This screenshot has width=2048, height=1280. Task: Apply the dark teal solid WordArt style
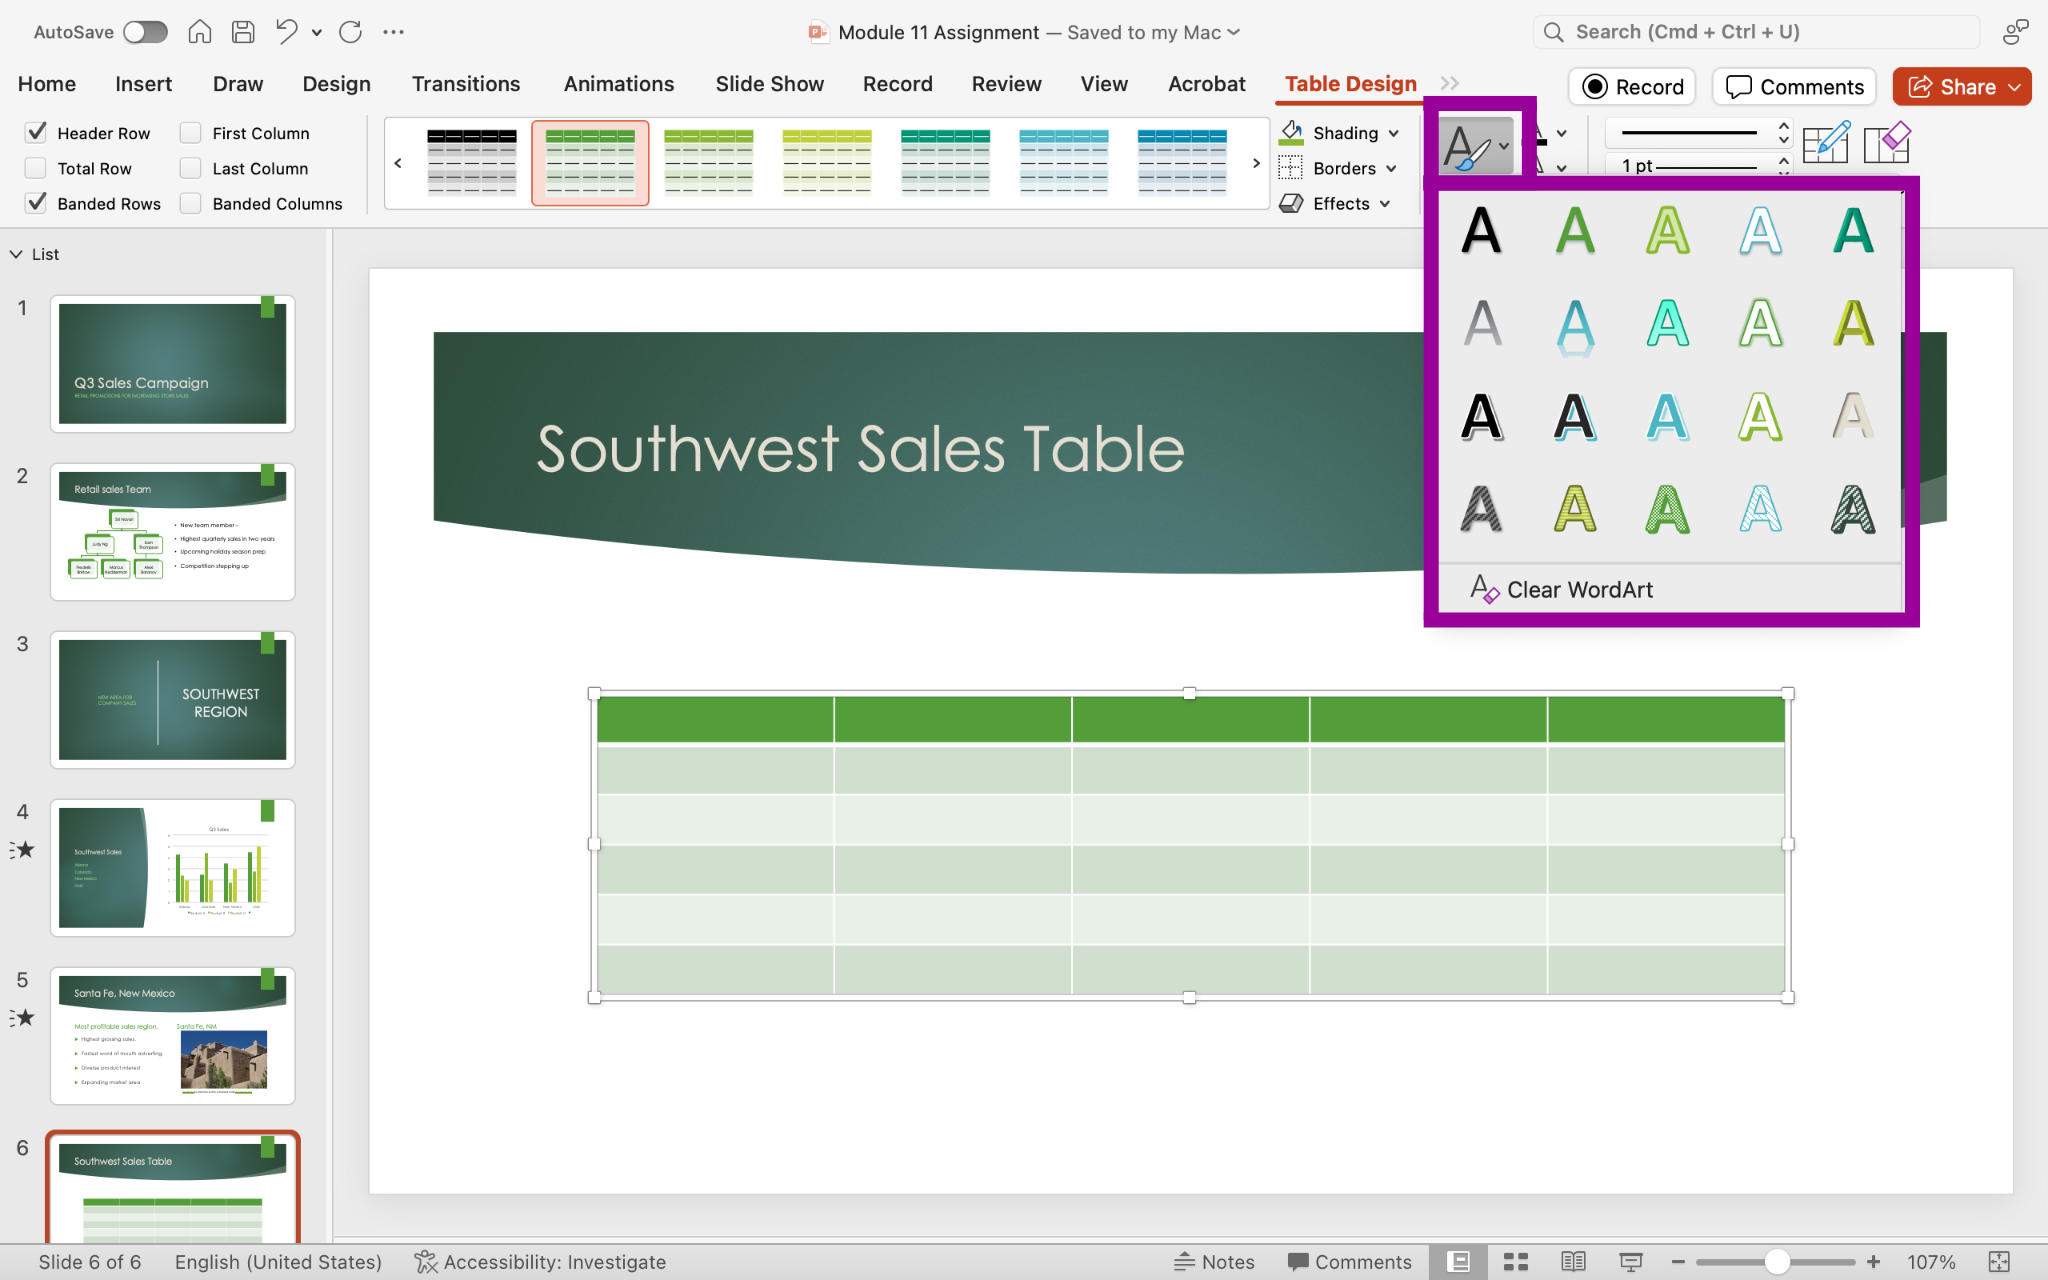click(x=1853, y=231)
